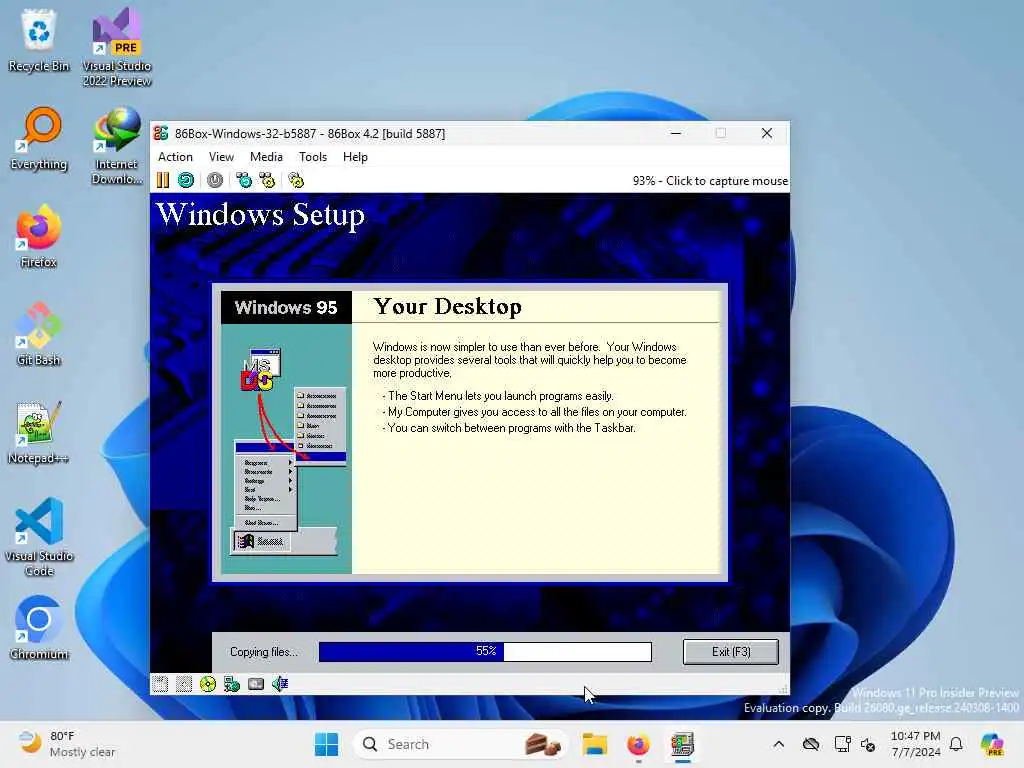This screenshot has width=1024, height=768.
Task: Click the cloud sync icon in system tray
Action: pos(810,744)
